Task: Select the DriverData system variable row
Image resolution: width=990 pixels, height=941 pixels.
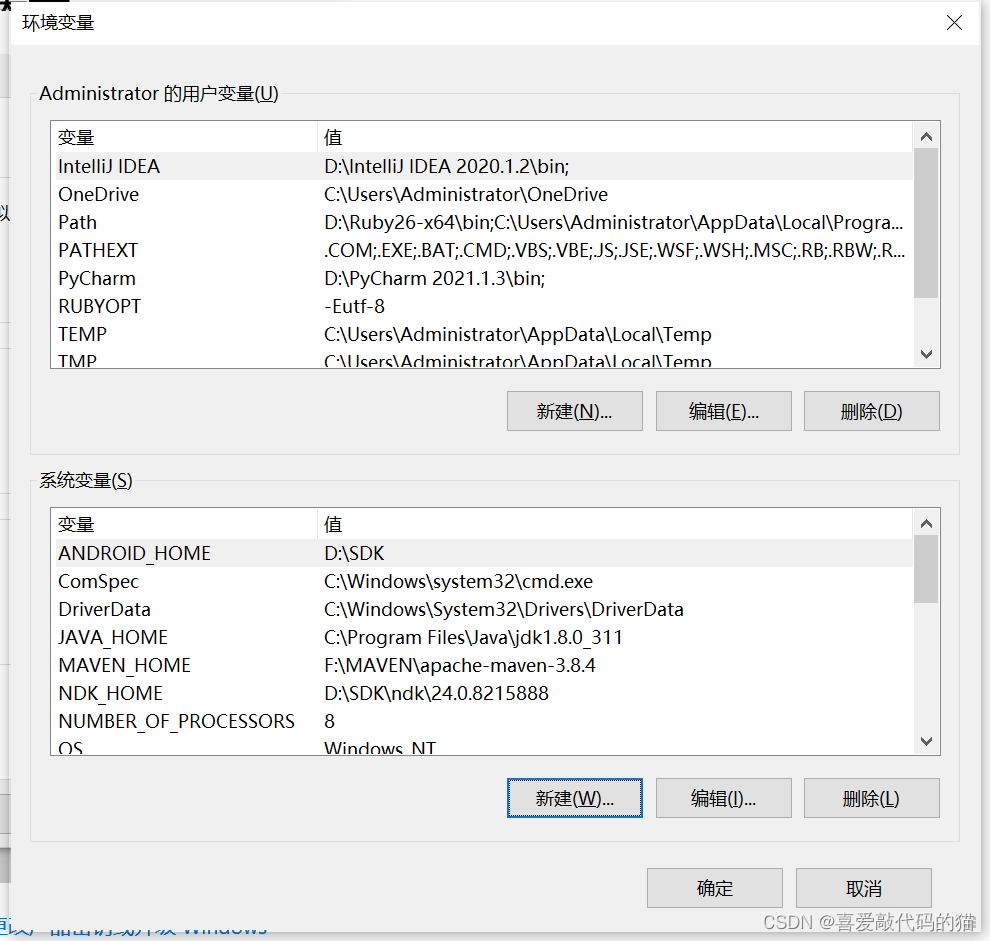Action: (484, 609)
